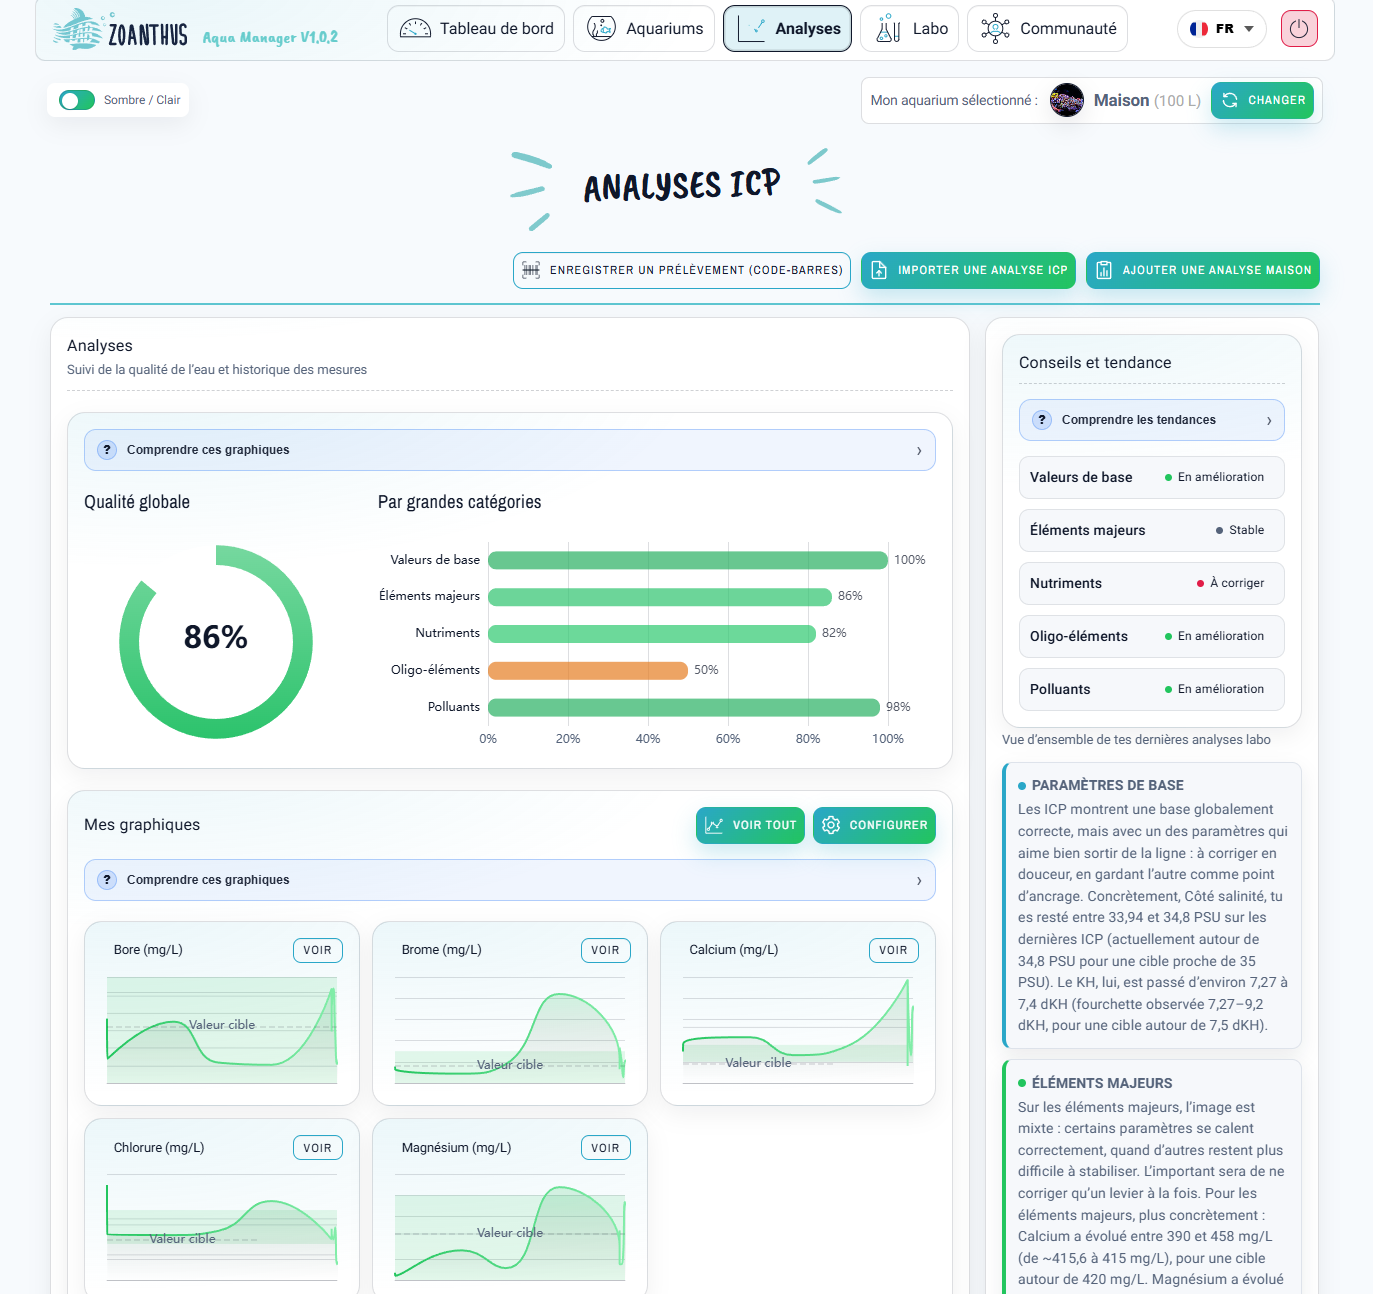Open the FR language dropdown

tap(1222, 29)
